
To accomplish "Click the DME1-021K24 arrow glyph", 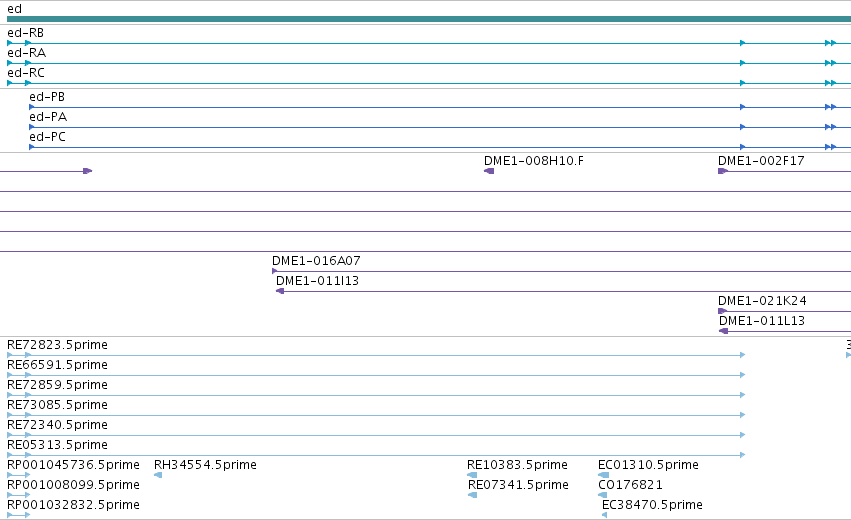I will coord(722,311).
